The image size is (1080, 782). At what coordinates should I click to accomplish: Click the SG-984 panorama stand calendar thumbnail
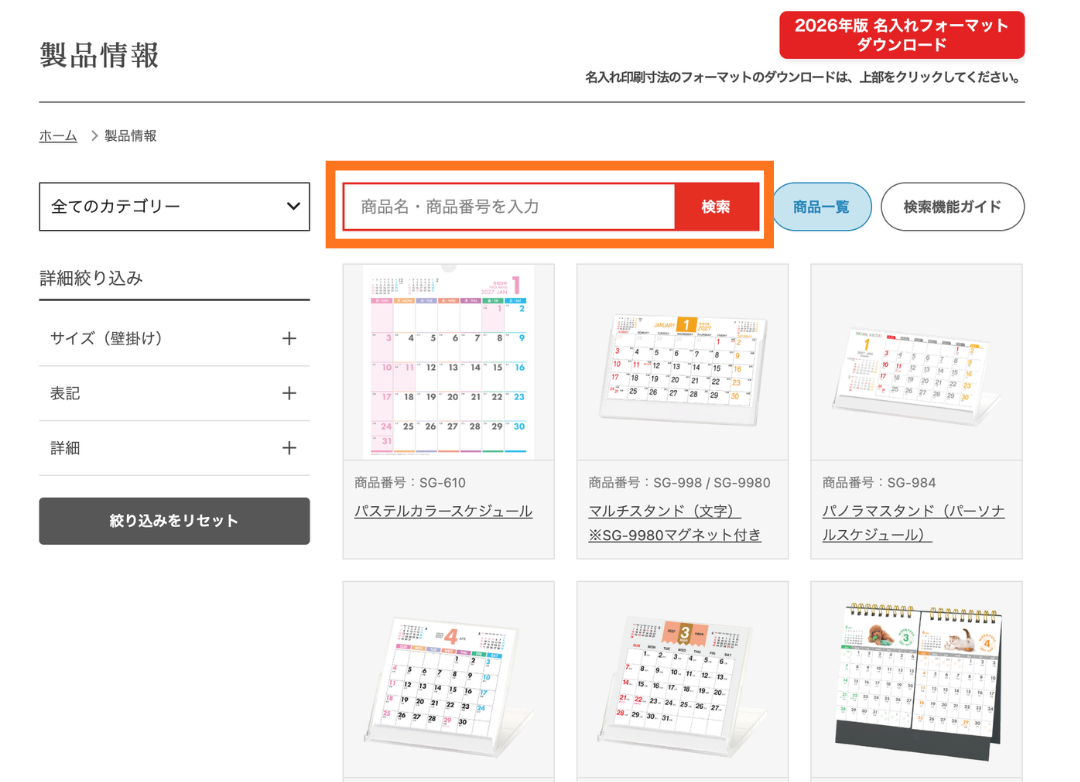click(x=916, y=362)
